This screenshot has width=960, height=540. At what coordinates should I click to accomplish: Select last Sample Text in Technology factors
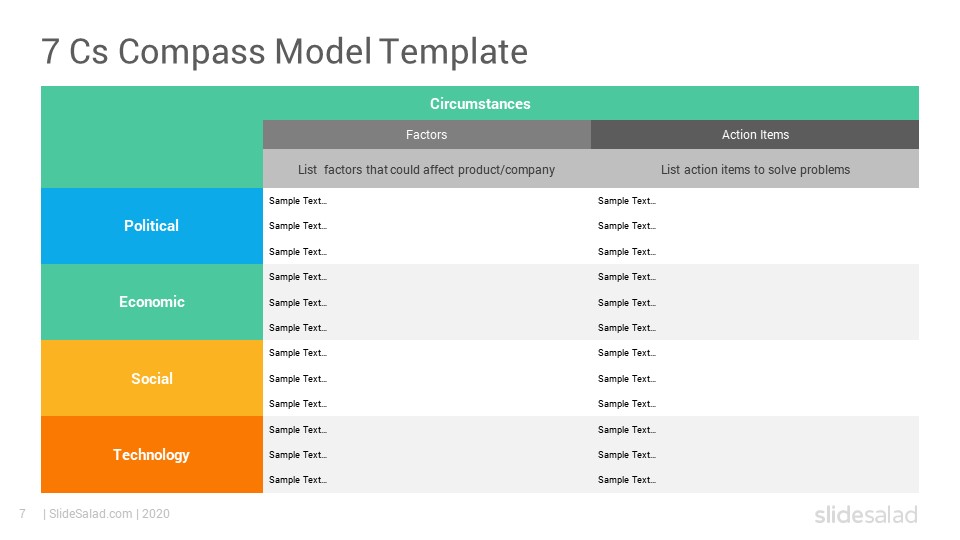[298, 480]
